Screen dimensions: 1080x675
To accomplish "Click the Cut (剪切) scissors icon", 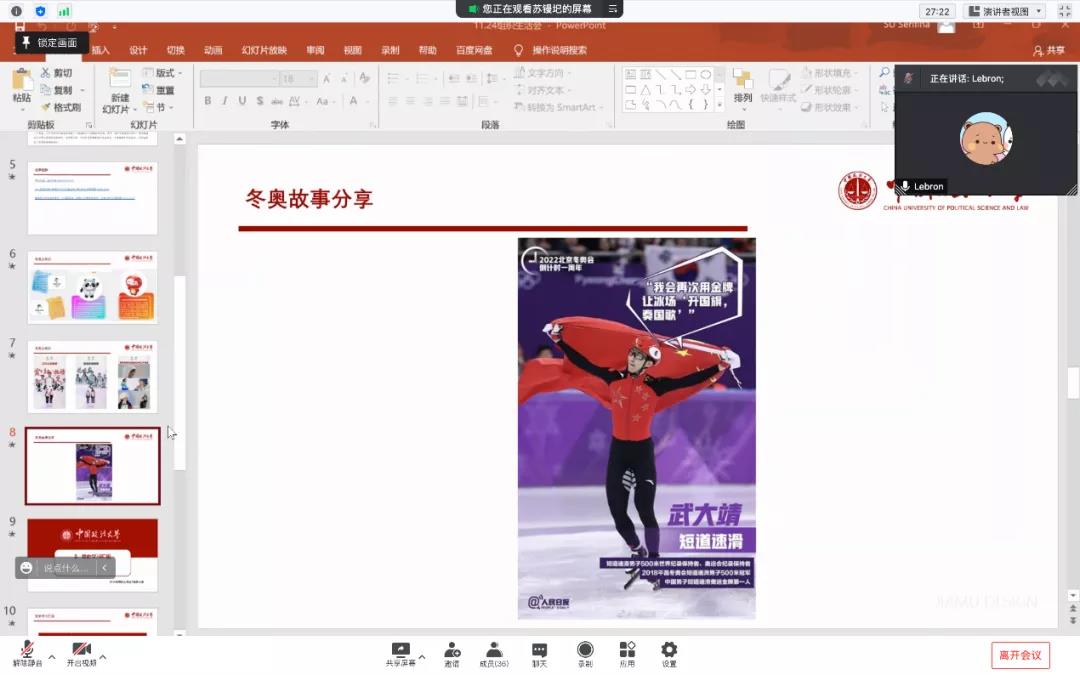I will point(45,72).
